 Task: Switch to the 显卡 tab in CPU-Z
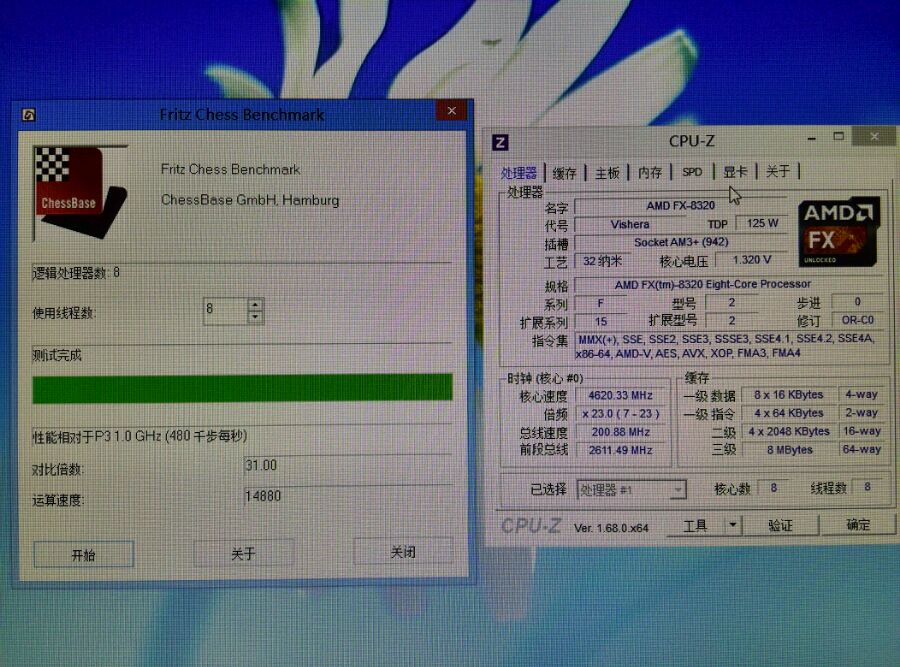tap(735, 171)
